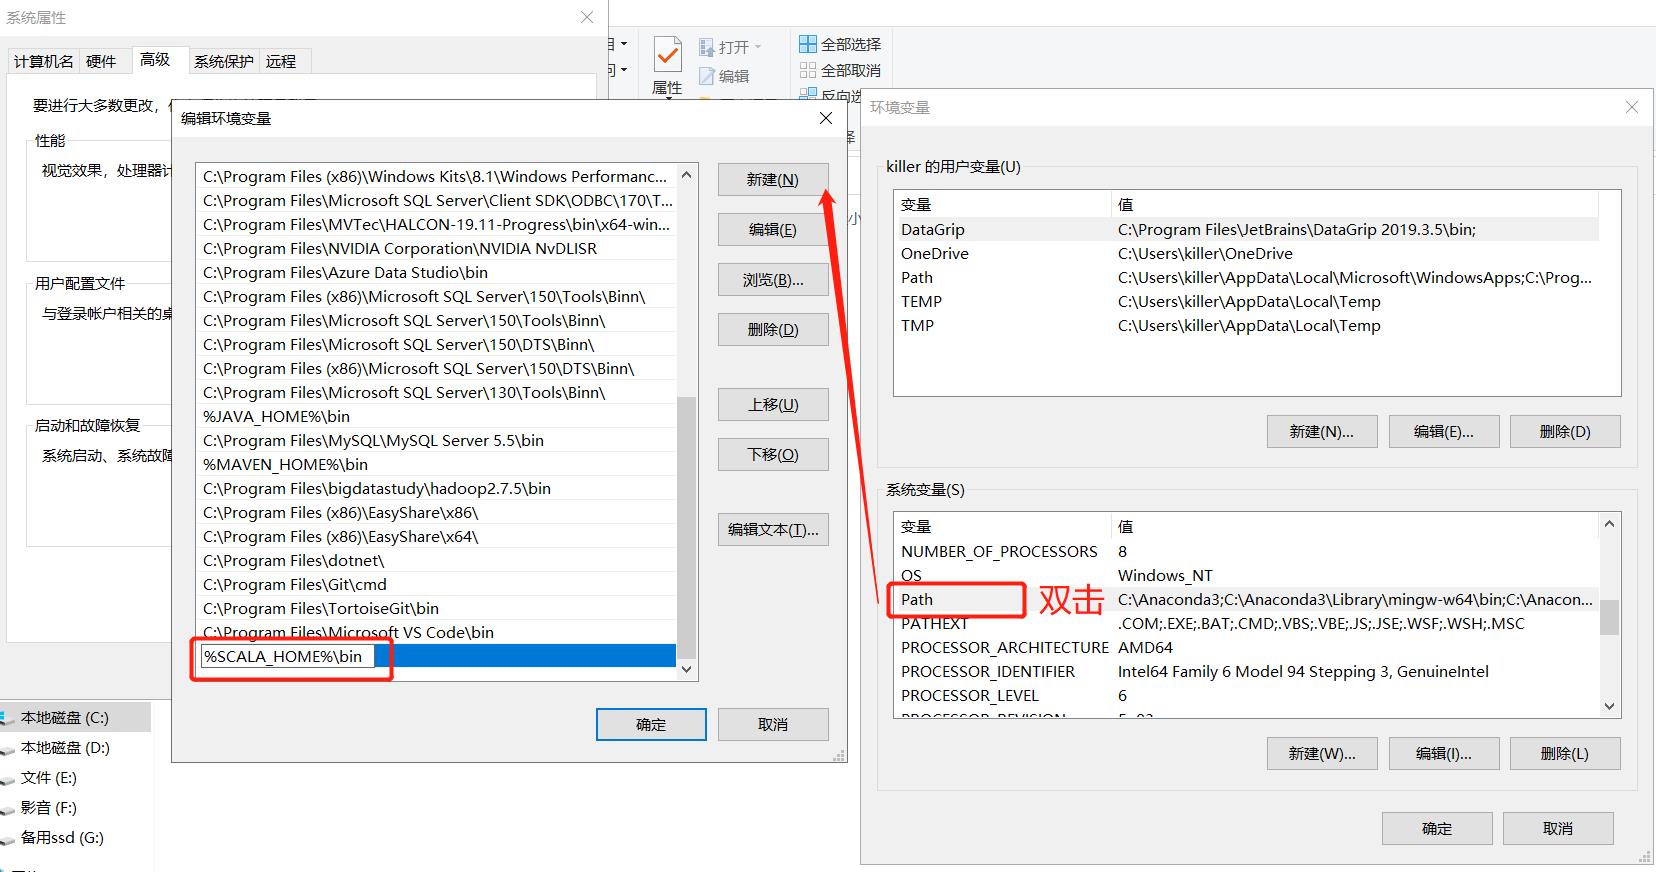Click 编辑(I)... for system variables
This screenshot has width=1656, height=872.
coord(1443,754)
